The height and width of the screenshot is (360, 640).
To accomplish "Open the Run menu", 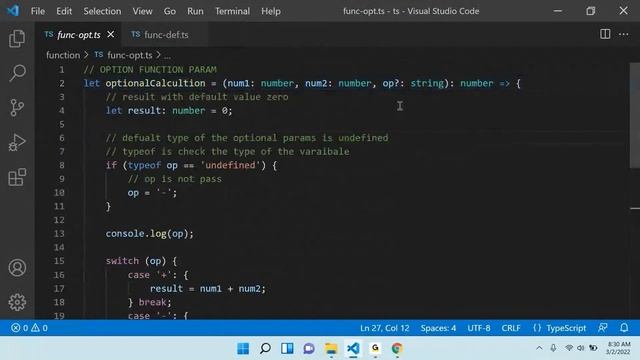I will (x=195, y=11).
